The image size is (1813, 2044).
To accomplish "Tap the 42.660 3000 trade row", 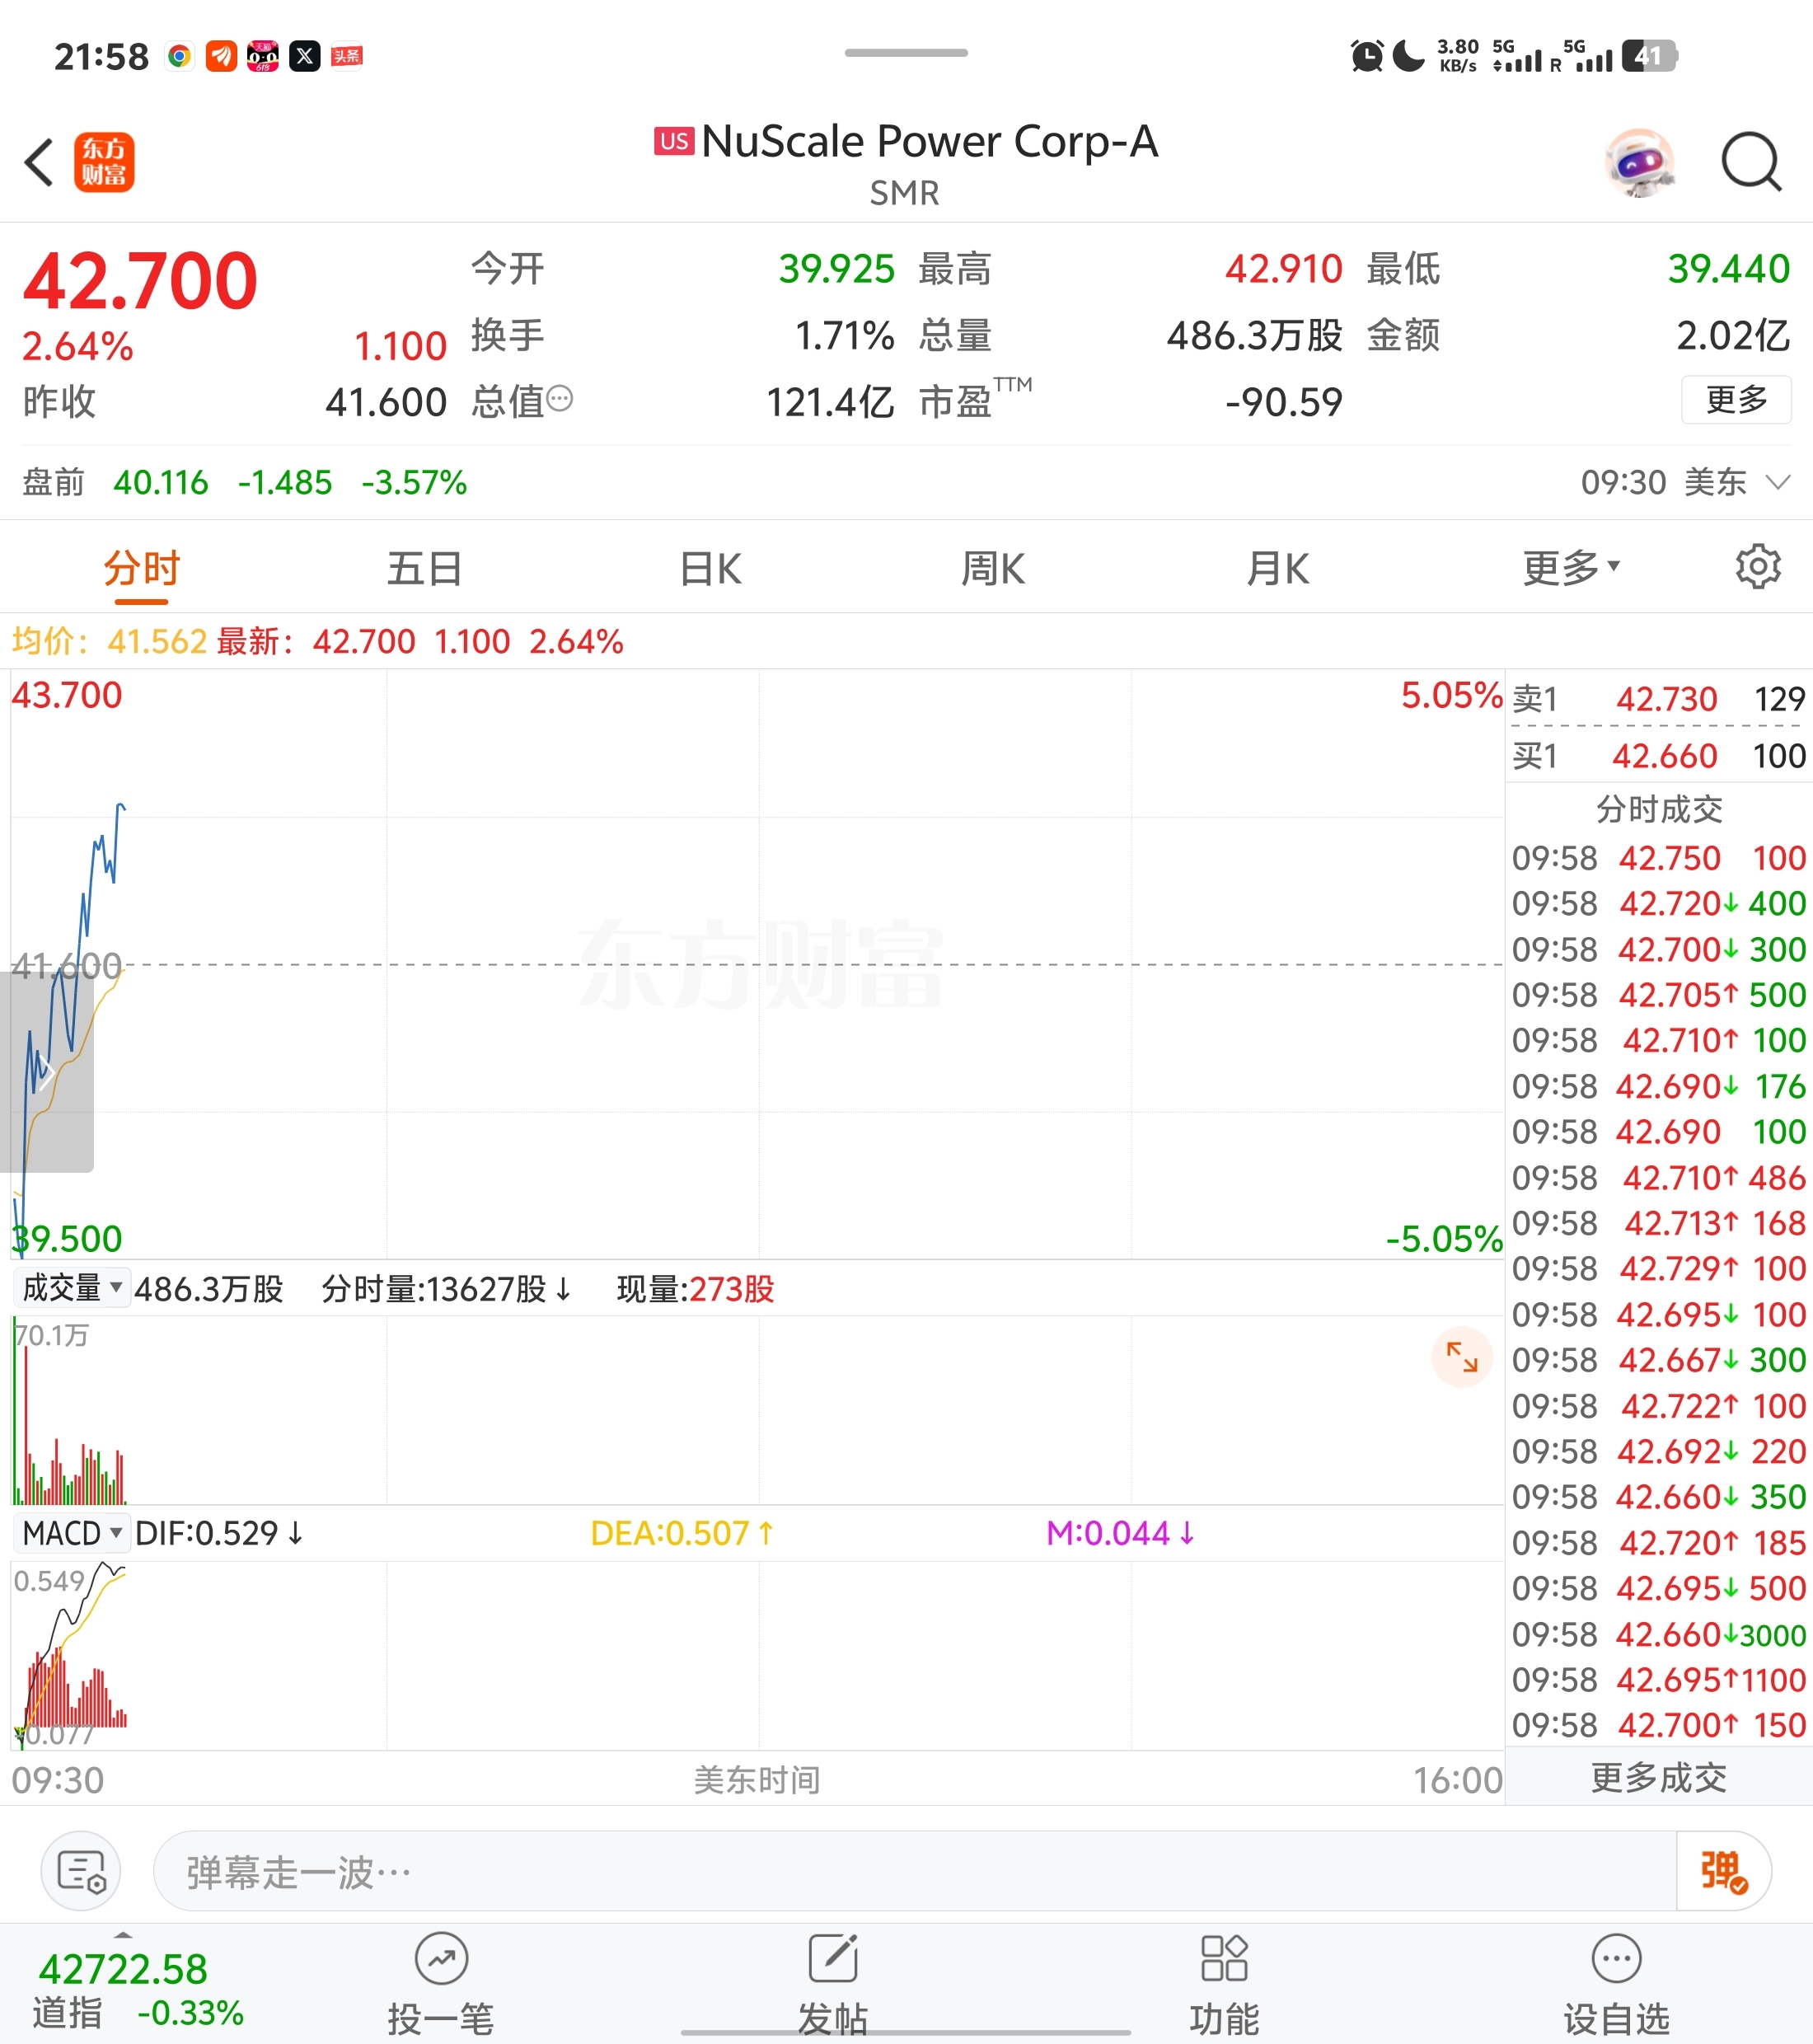I will click(x=1658, y=1634).
